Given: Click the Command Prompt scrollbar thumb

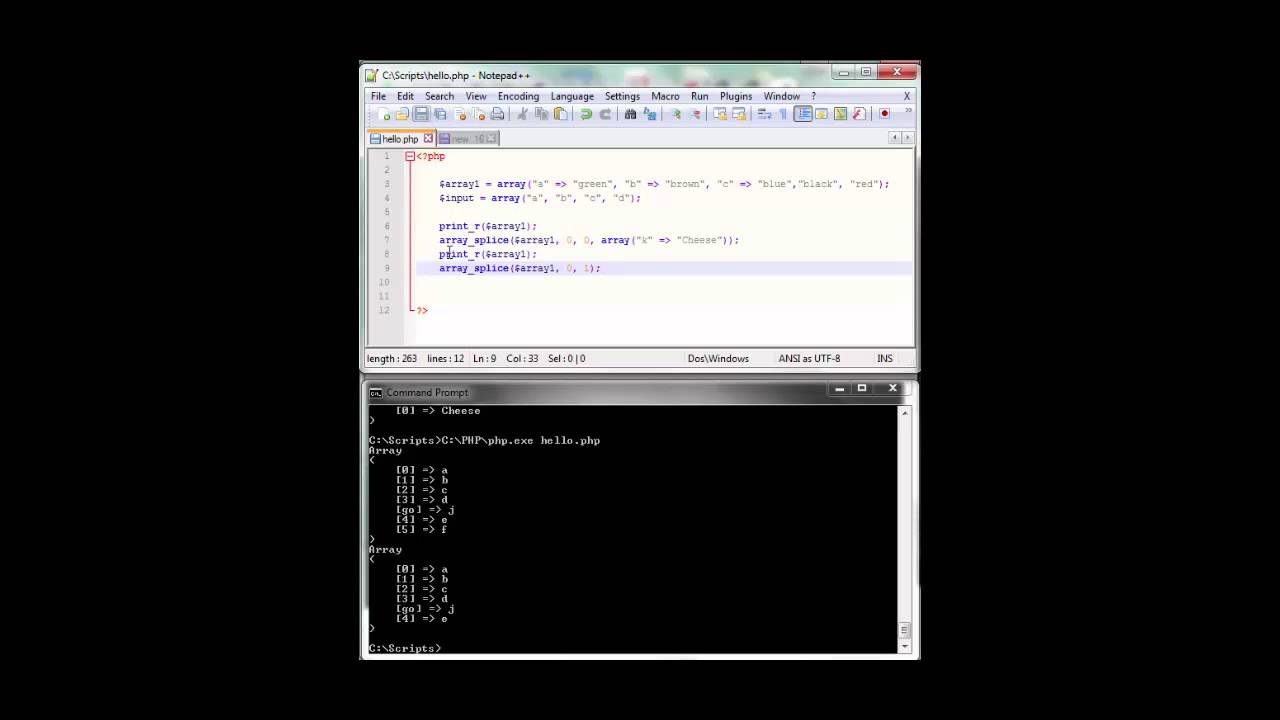Looking at the screenshot, I should coord(905,630).
